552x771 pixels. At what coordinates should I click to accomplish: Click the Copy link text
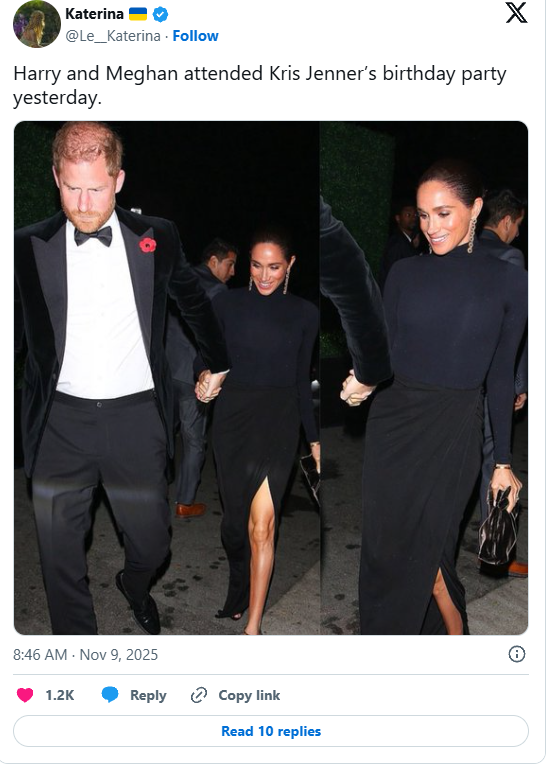249,695
